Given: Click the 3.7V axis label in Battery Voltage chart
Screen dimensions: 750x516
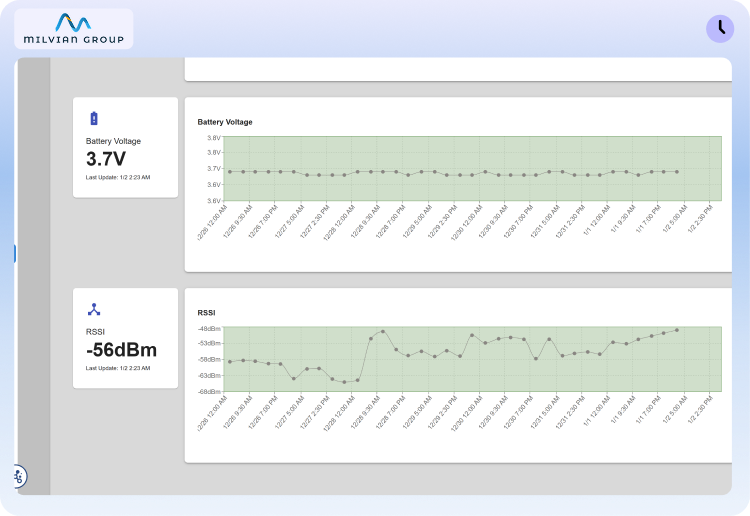Looking at the screenshot, I should [x=214, y=168].
